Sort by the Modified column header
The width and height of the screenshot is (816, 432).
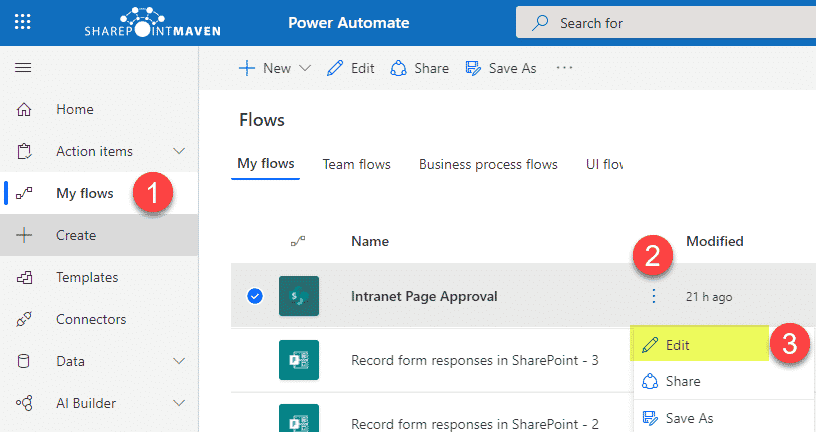(x=715, y=242)
